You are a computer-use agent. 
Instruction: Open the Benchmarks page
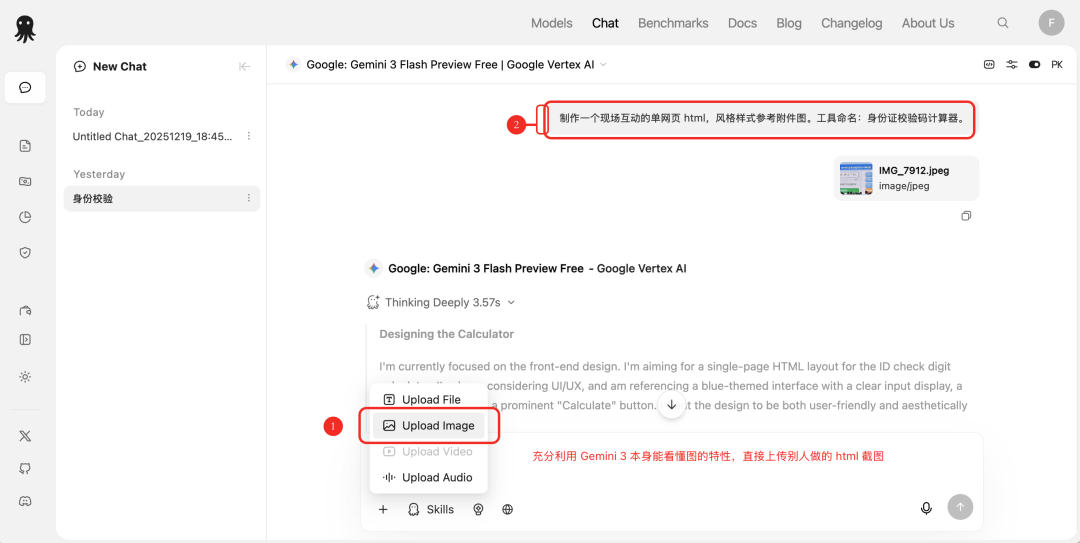coord(673,23)
